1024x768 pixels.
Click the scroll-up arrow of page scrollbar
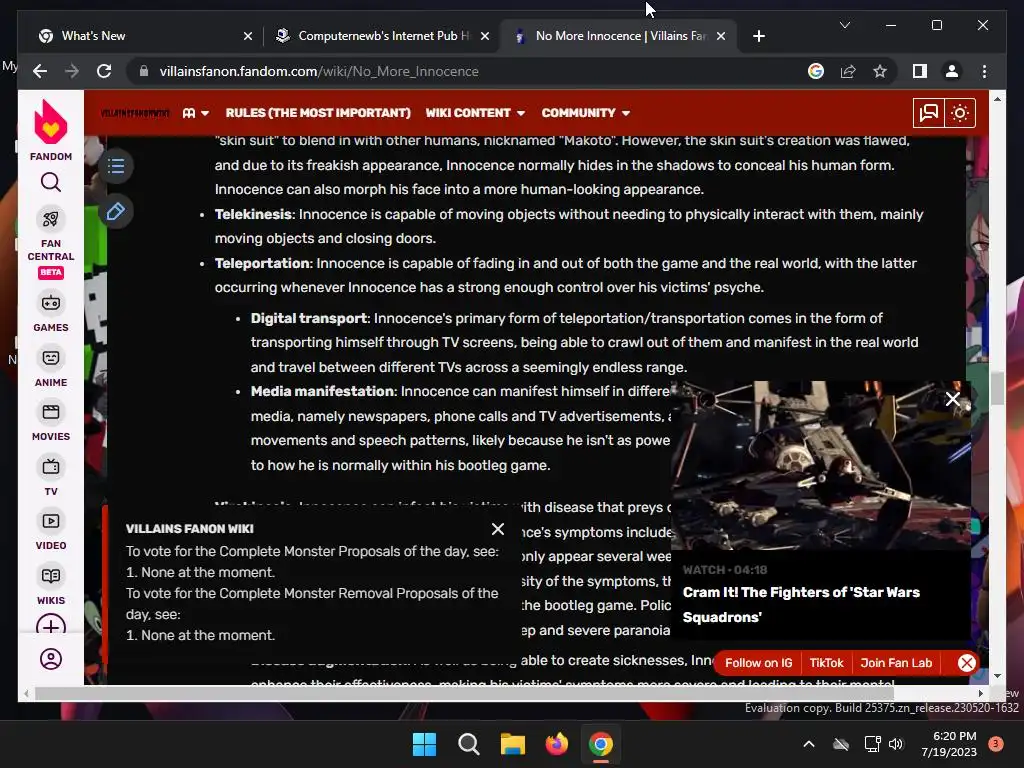pyautogui.click(x=997, y=99)
